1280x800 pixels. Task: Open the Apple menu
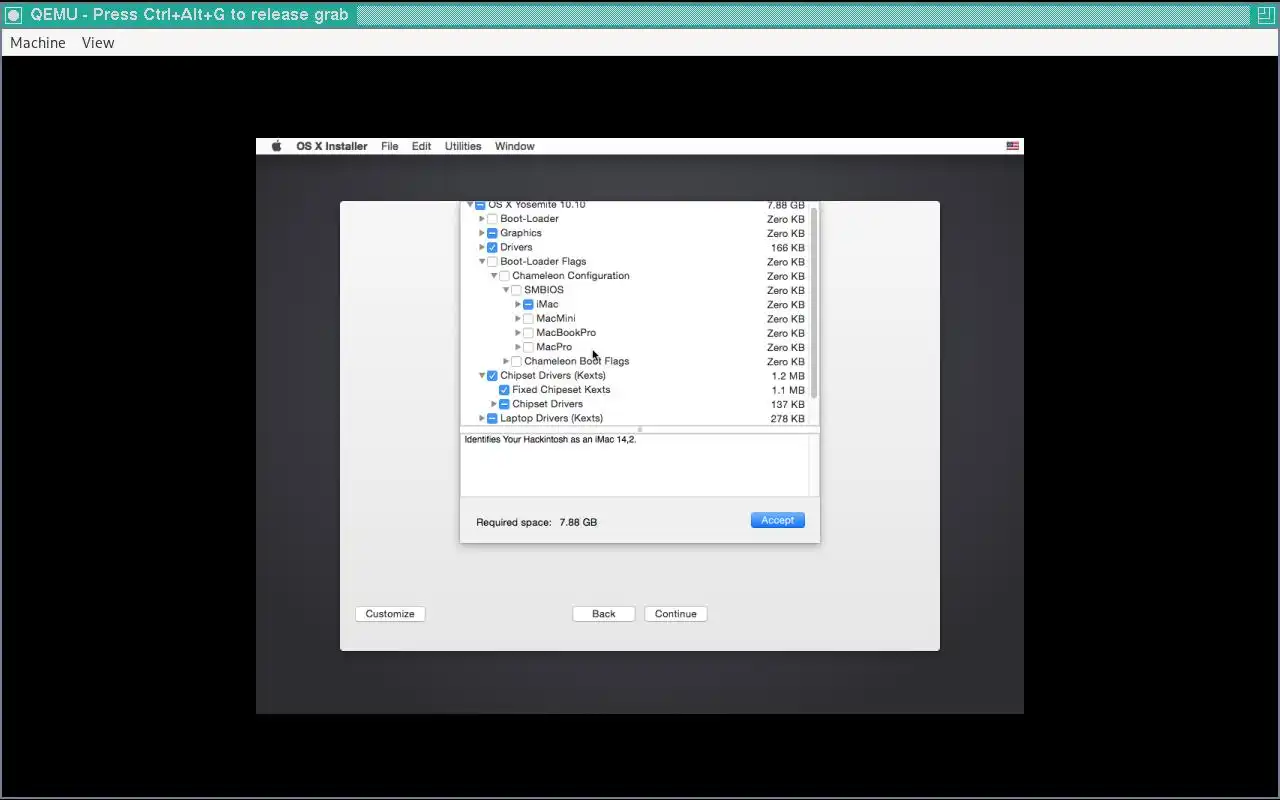click(x=277, y=146)
